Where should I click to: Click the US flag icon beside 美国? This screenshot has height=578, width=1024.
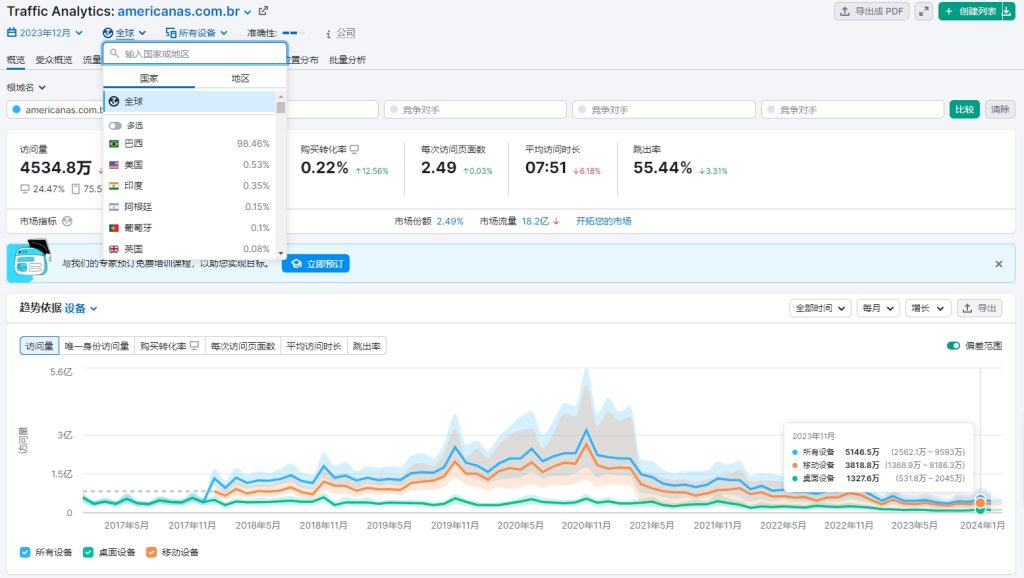tap(114, 165)
